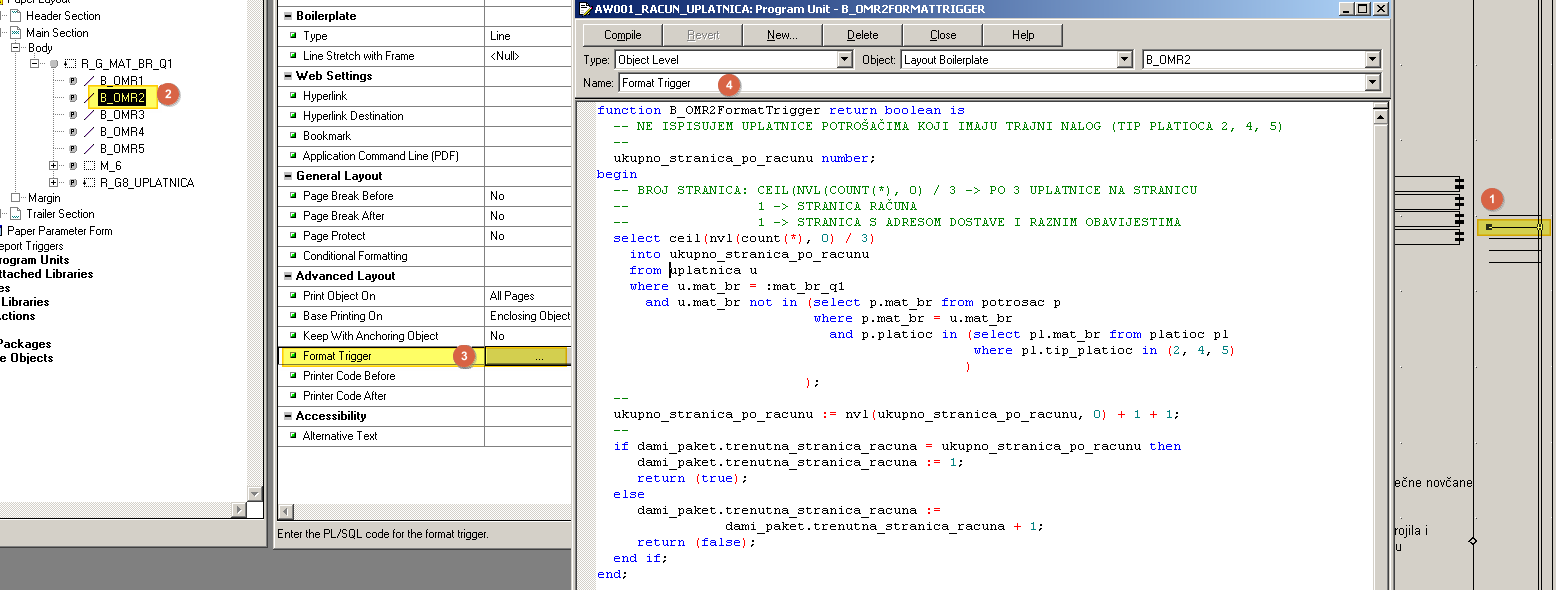Click the New... button

[782, 35]
